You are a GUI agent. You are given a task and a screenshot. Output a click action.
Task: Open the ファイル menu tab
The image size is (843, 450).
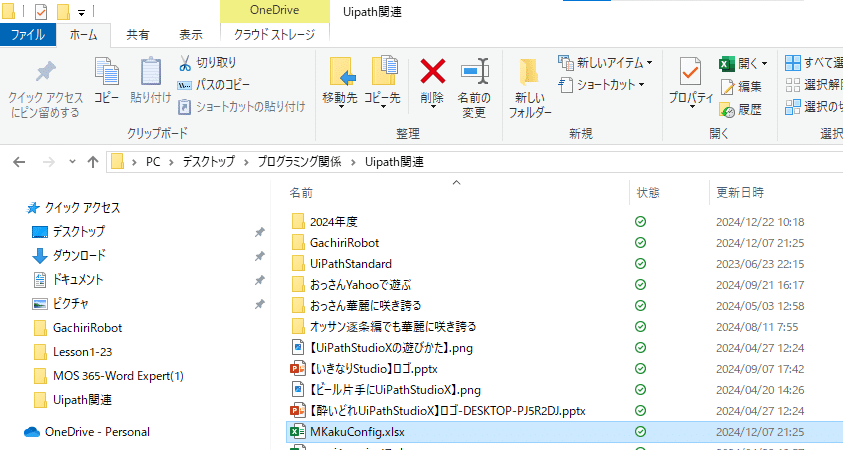(28, 35)
